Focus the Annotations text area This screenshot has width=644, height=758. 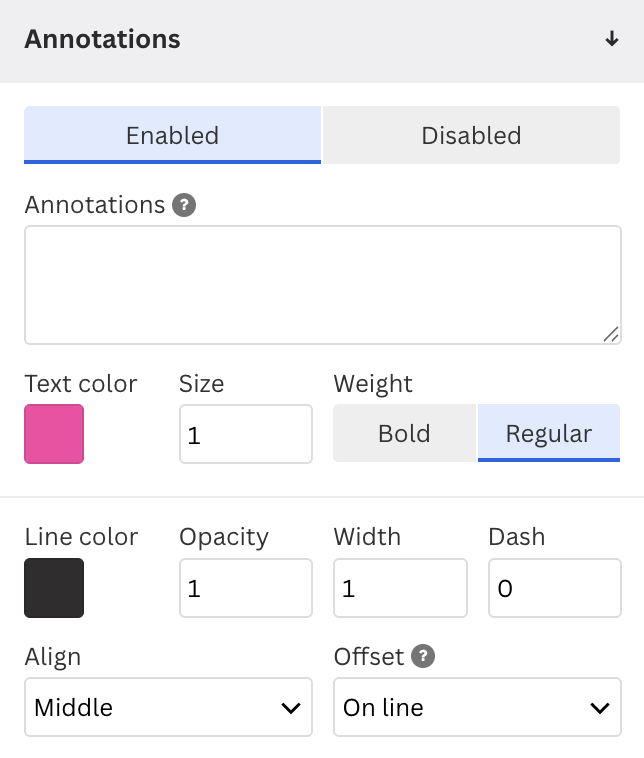point(323,285)
